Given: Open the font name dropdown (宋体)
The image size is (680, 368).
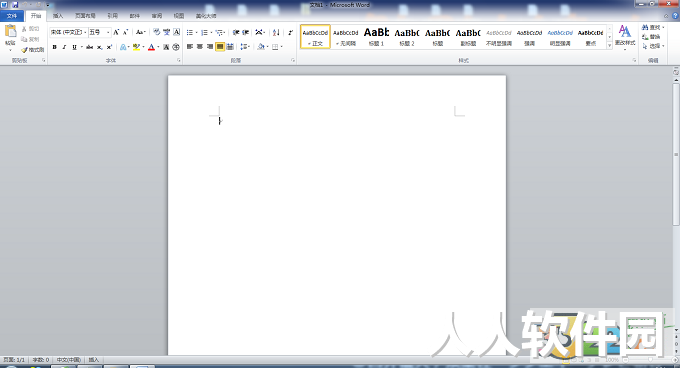Looking at the screenshot, I should click(85, 33).
